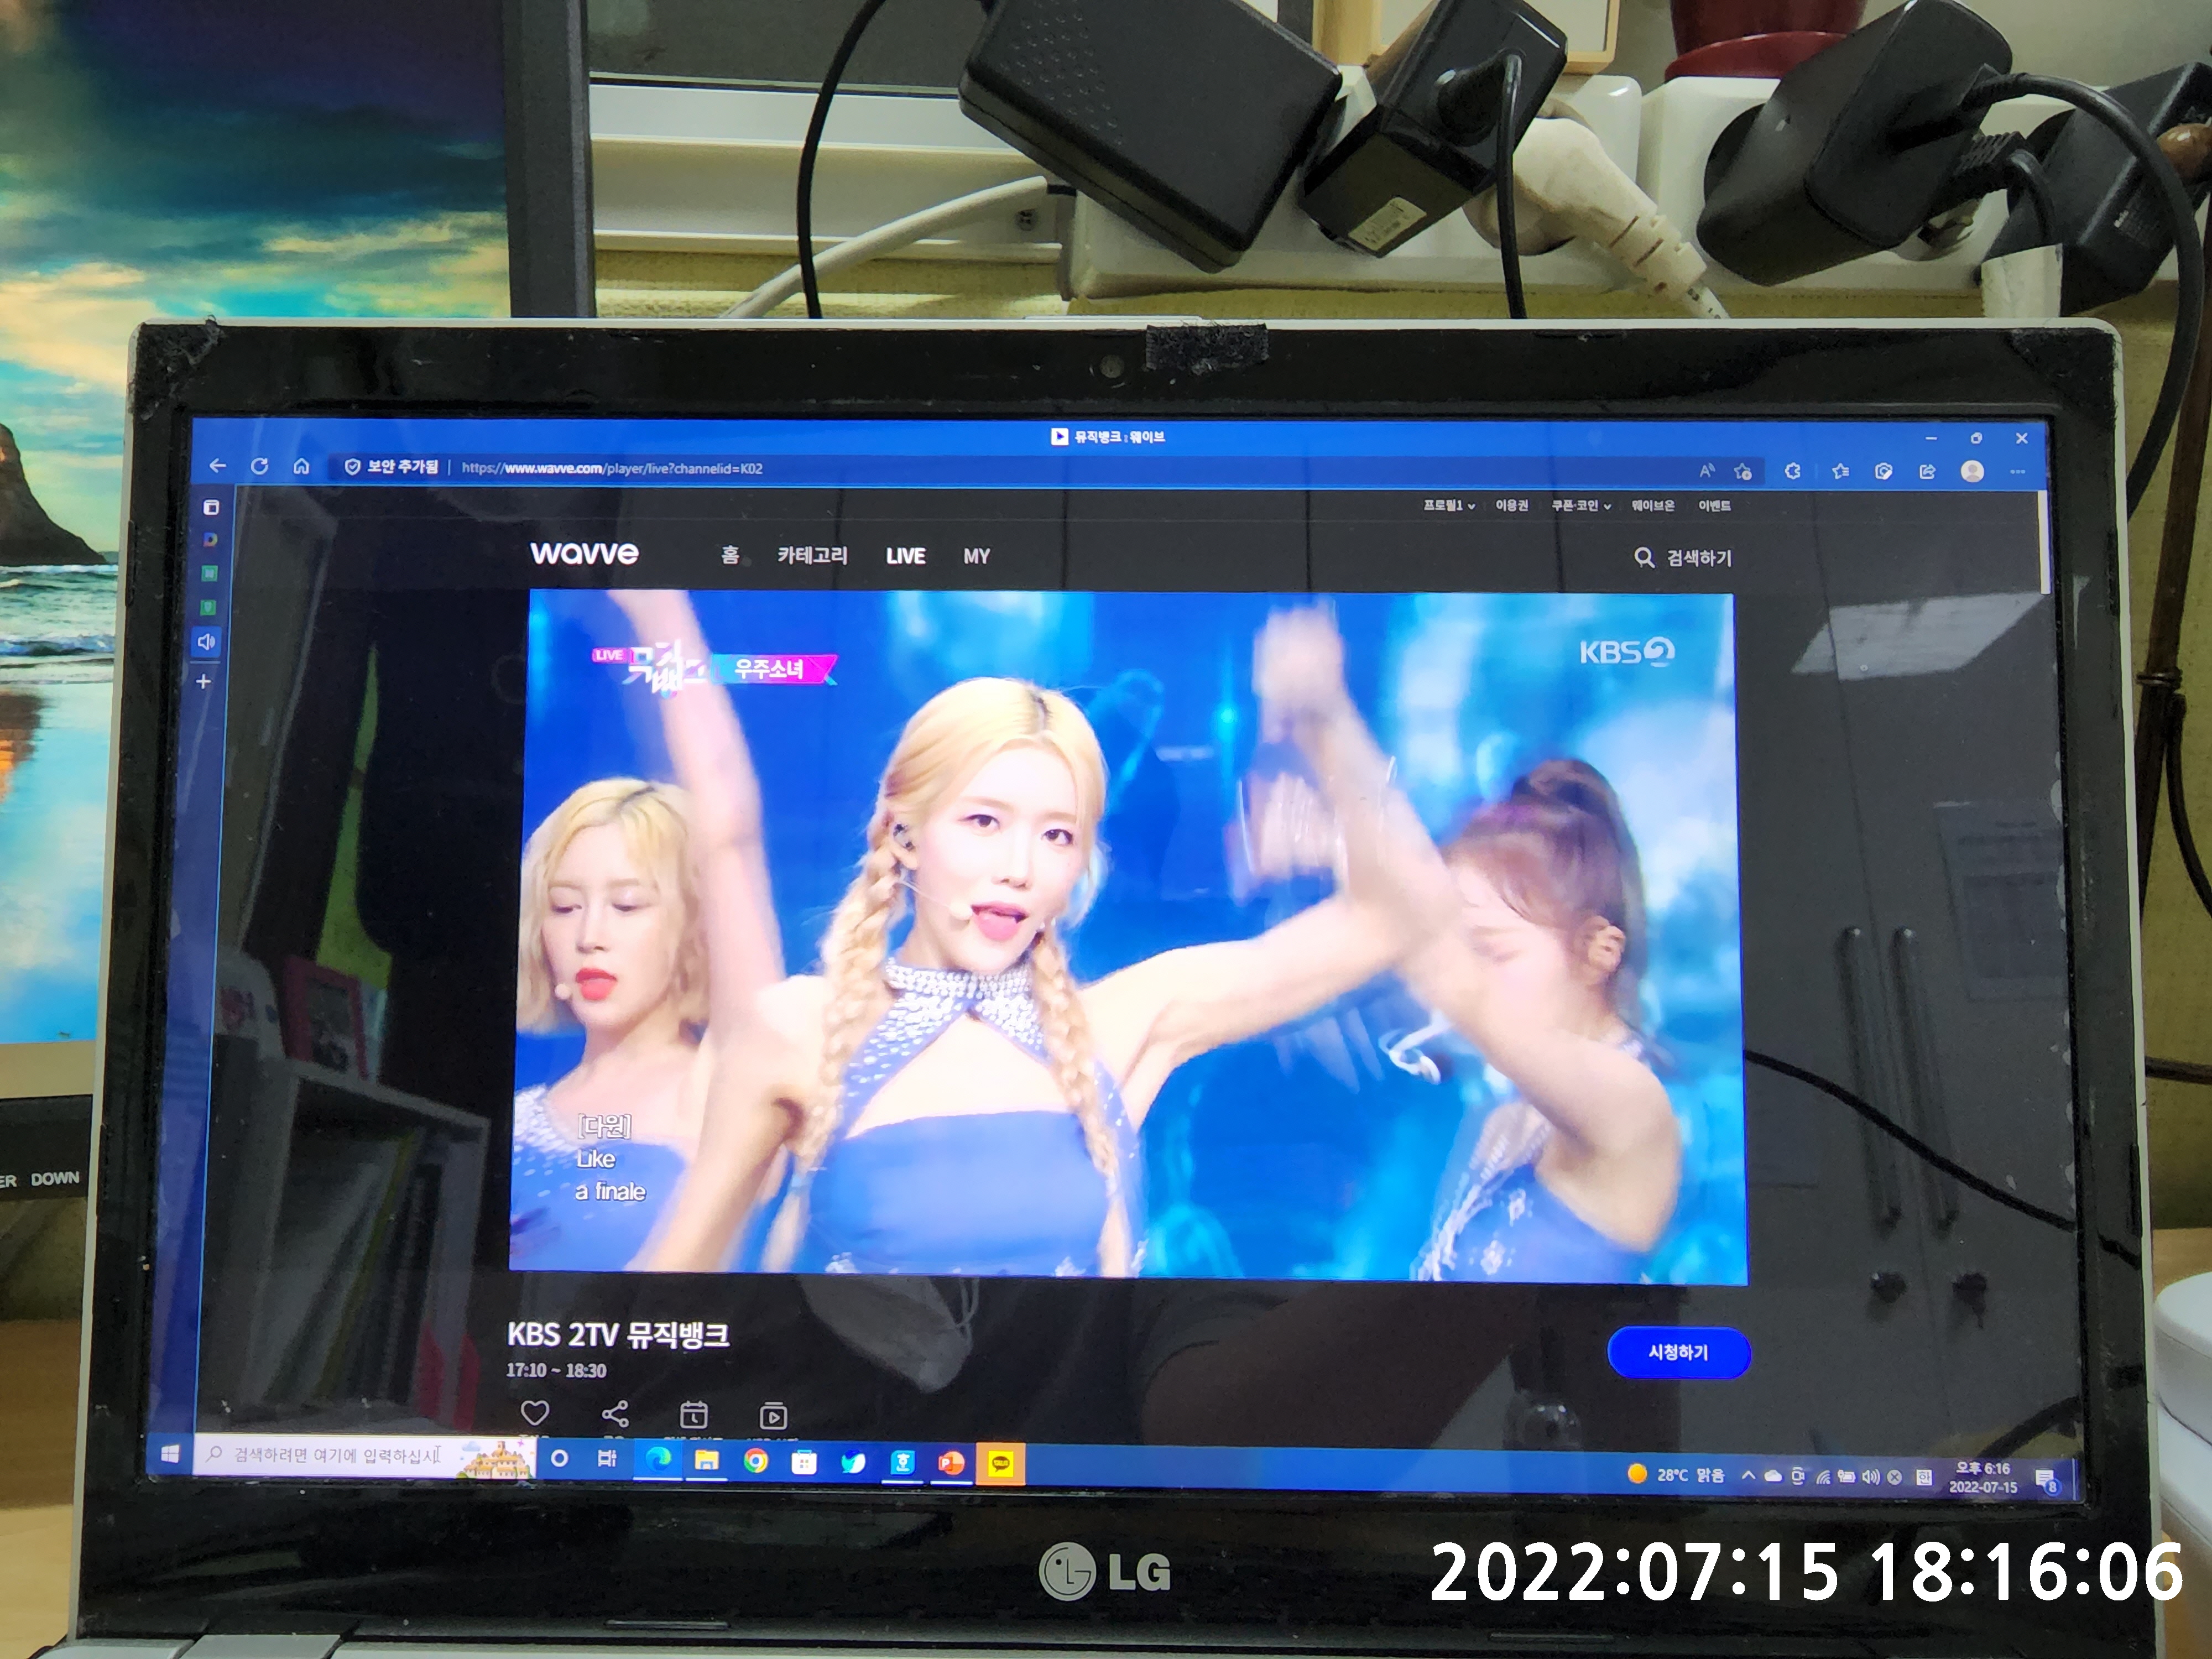This screenshot has height=1659, width=2212.
Task: Click the share page icon in browser toolbar
Action: pyautogui.click(x=1928, y=471)
